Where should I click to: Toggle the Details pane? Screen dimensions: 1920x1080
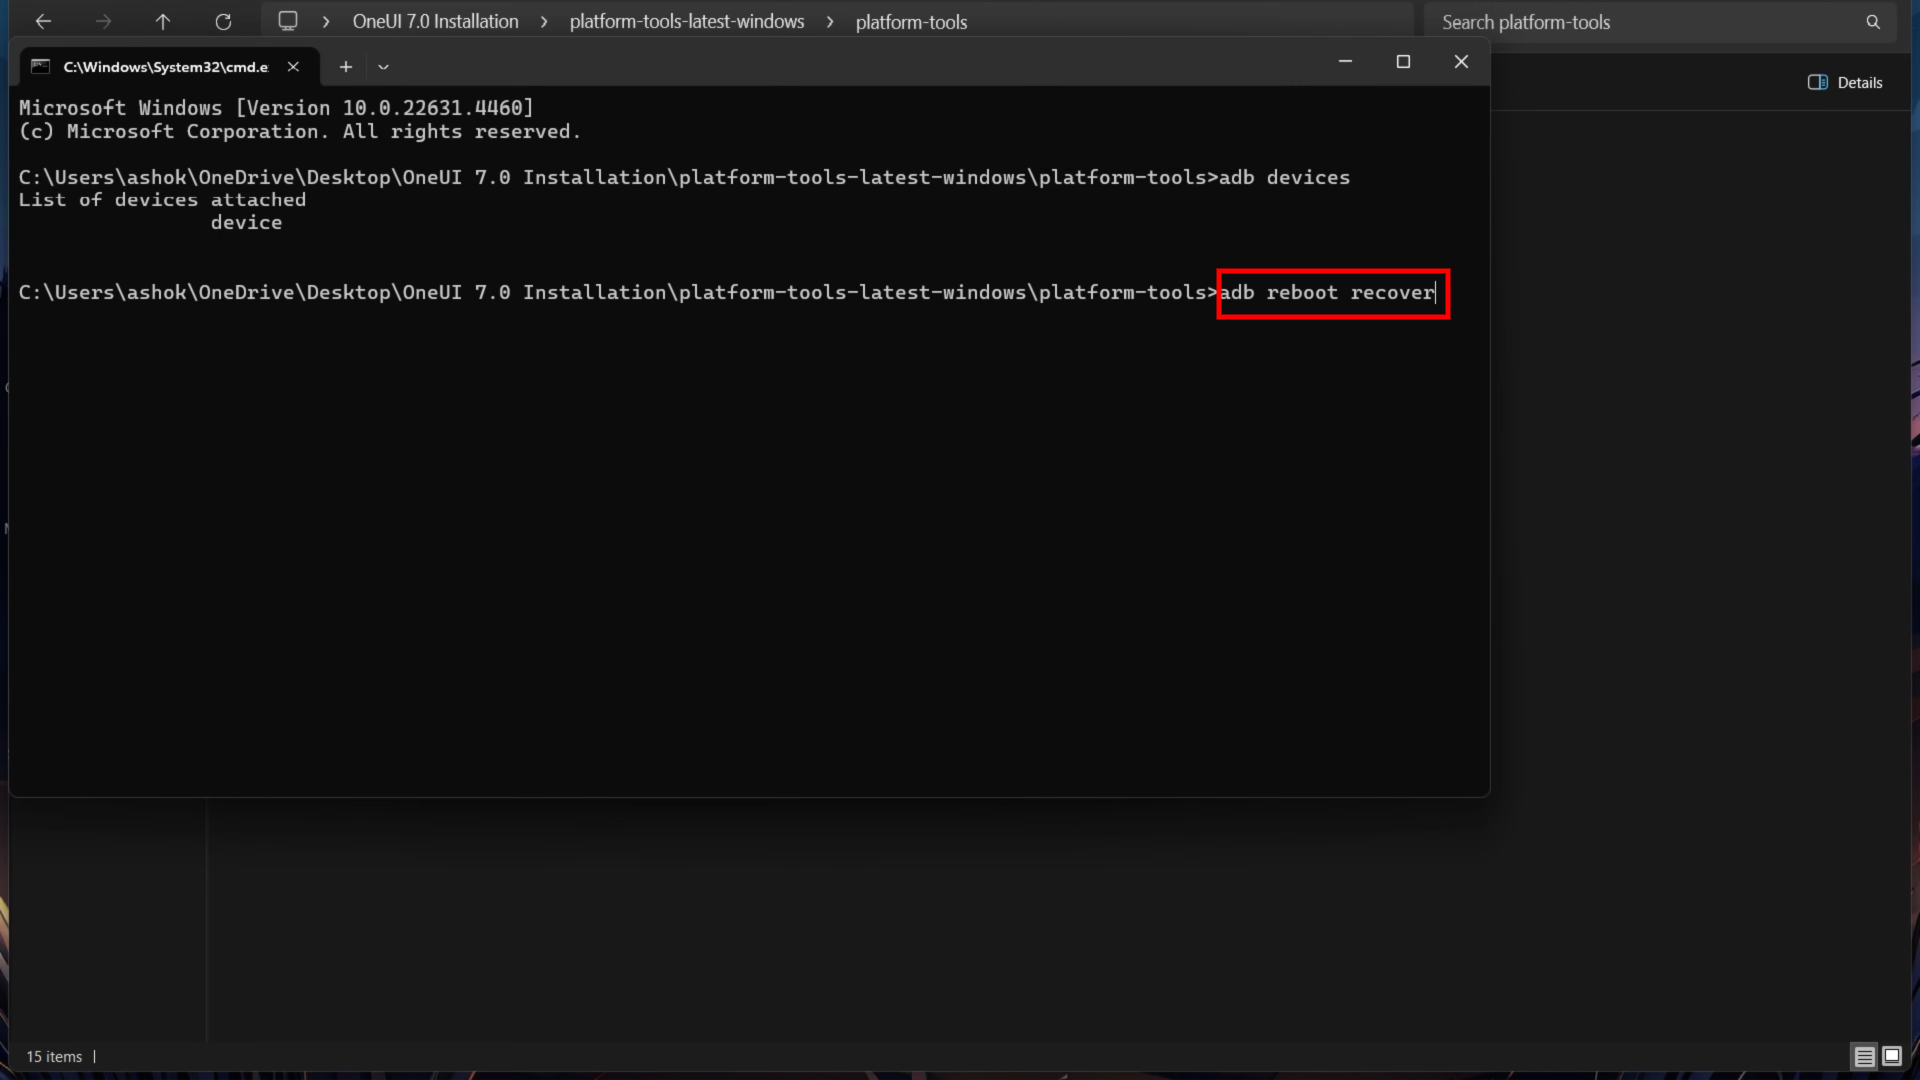tap(1845, 83)
